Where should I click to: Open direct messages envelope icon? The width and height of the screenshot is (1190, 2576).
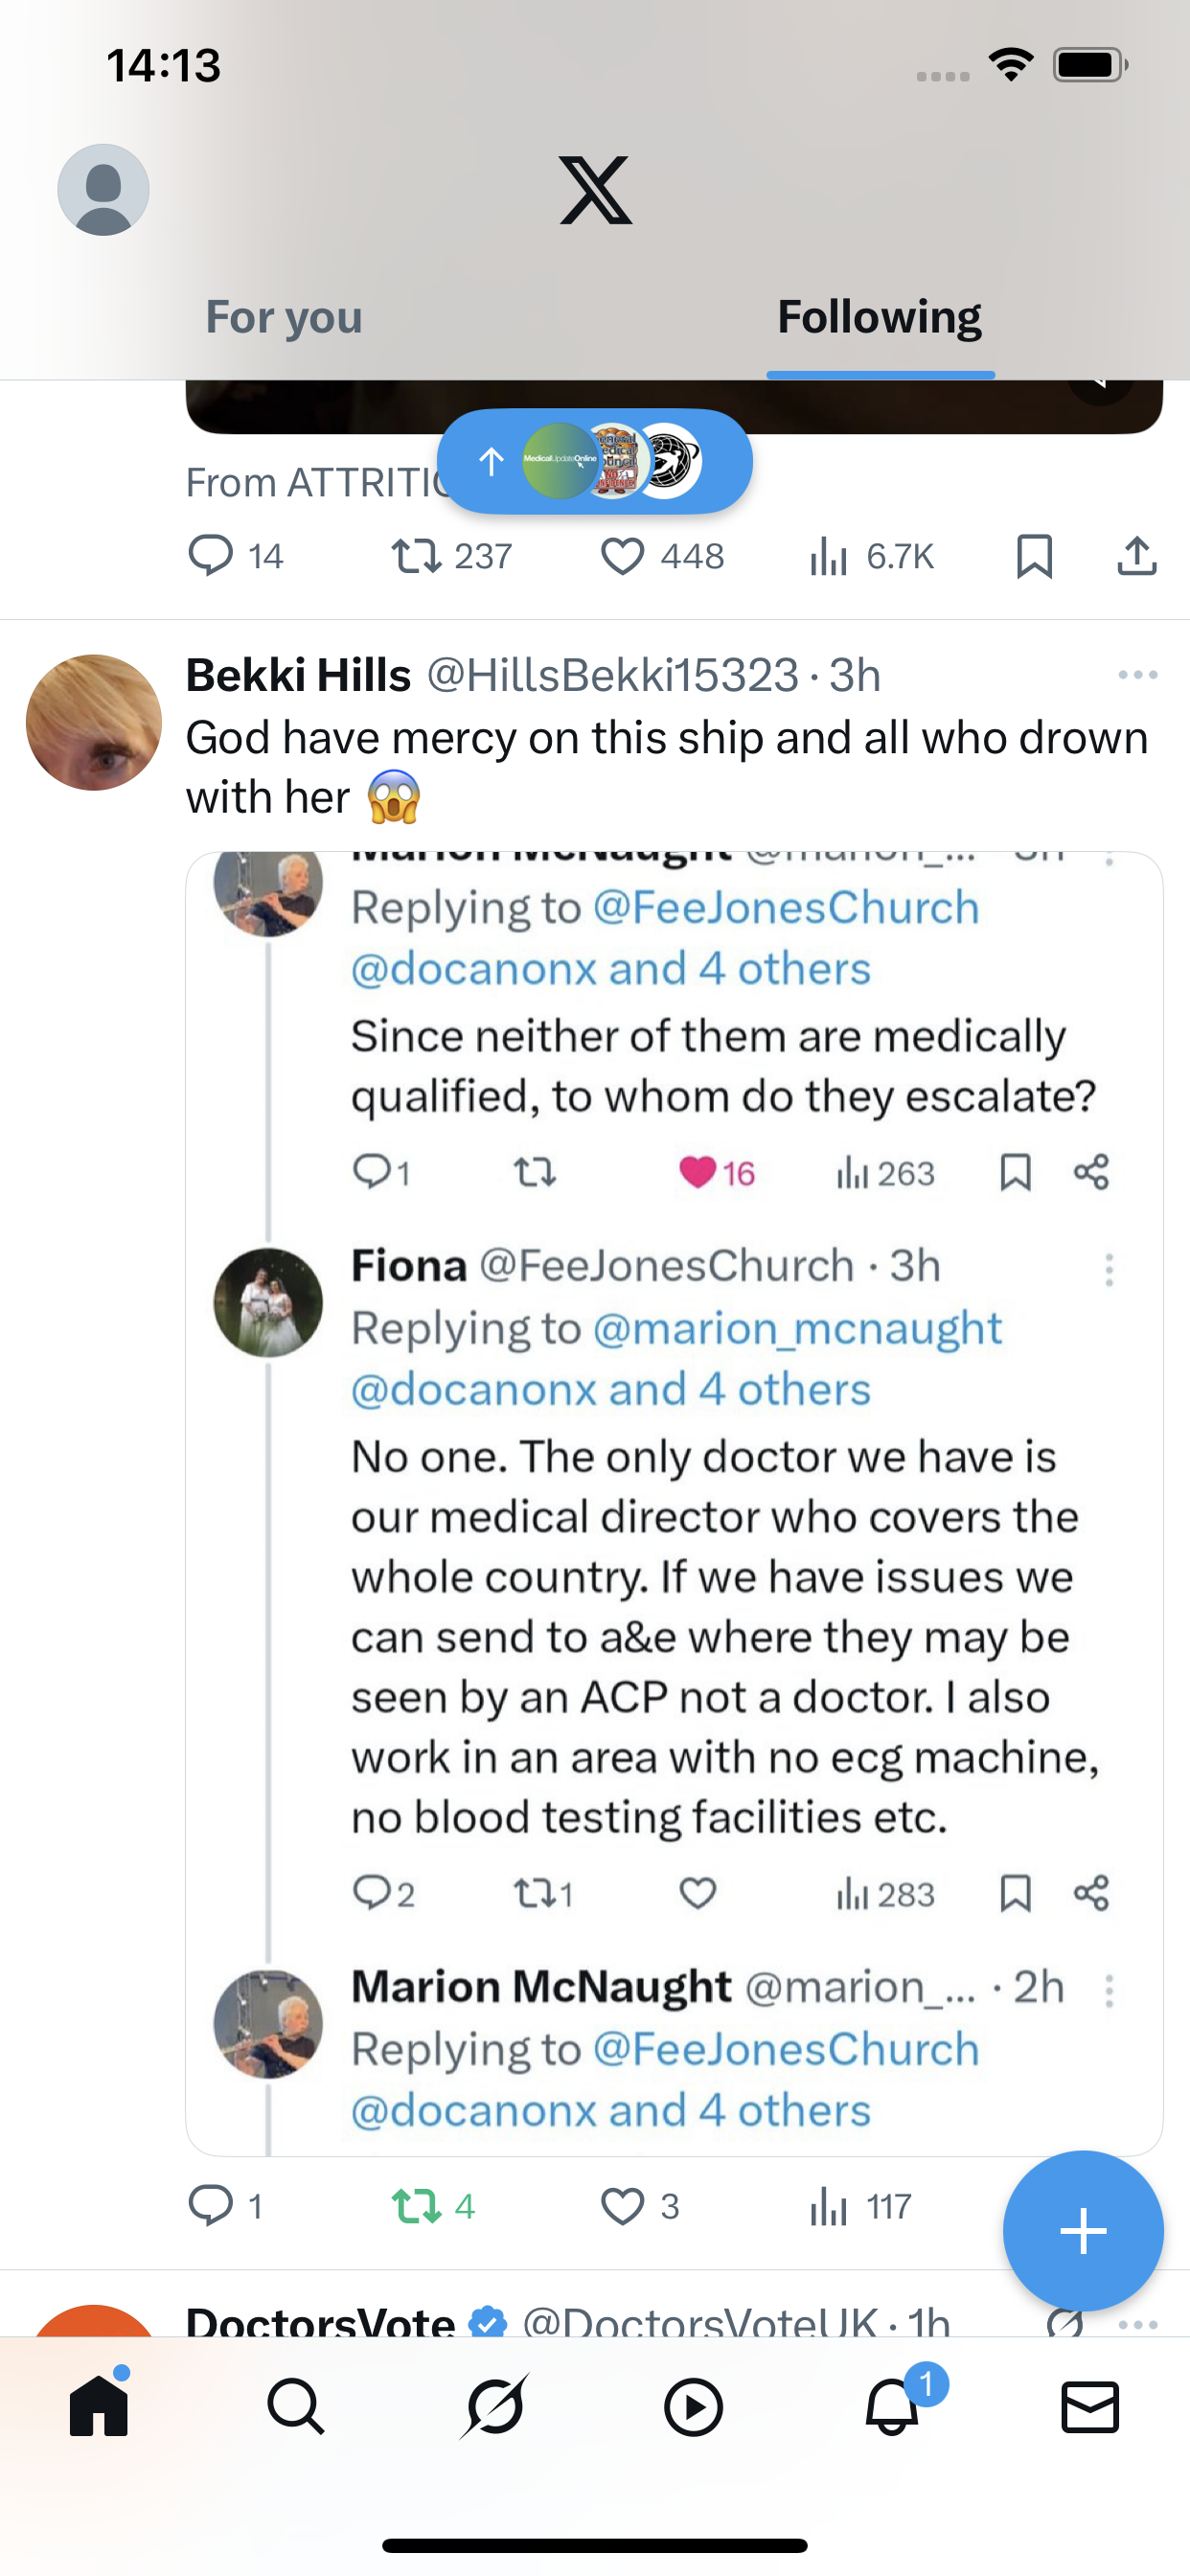[1089, 2406]
